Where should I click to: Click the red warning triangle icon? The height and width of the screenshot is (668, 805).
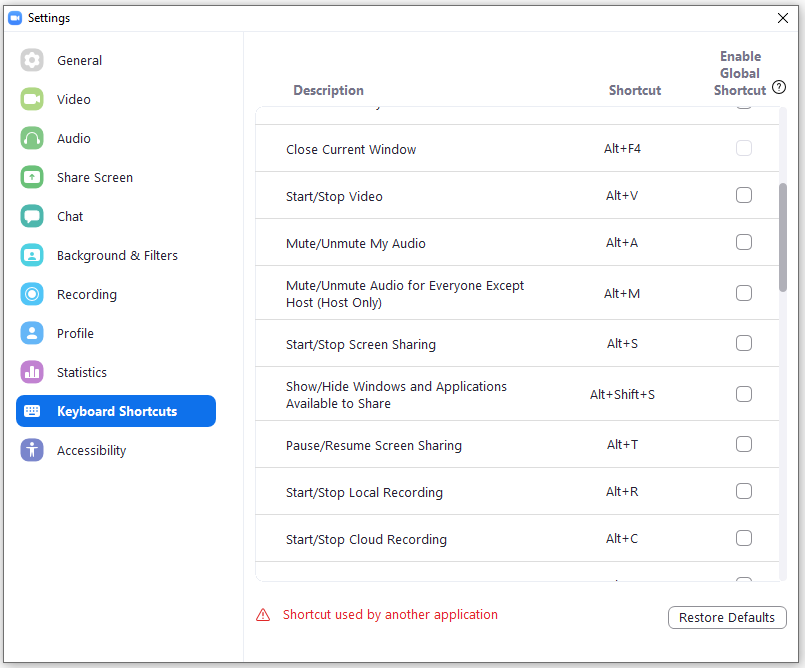(x=263, y=615)
